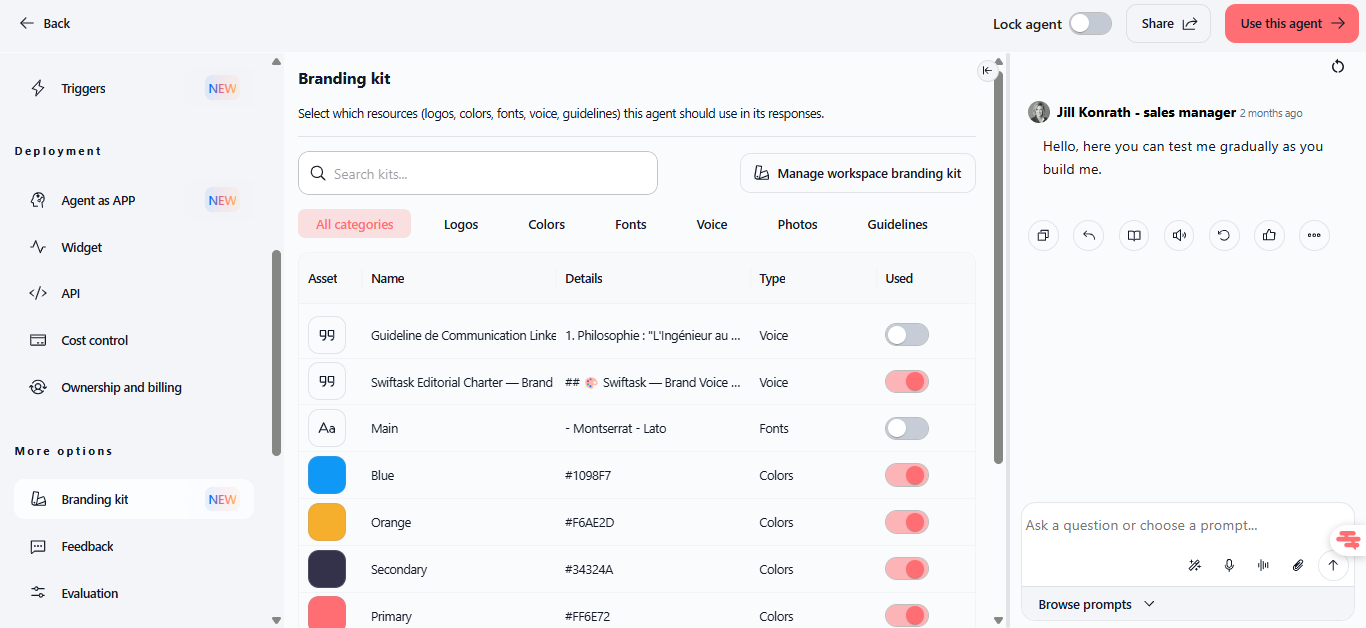Click the Search kits input field

point(478,173)
